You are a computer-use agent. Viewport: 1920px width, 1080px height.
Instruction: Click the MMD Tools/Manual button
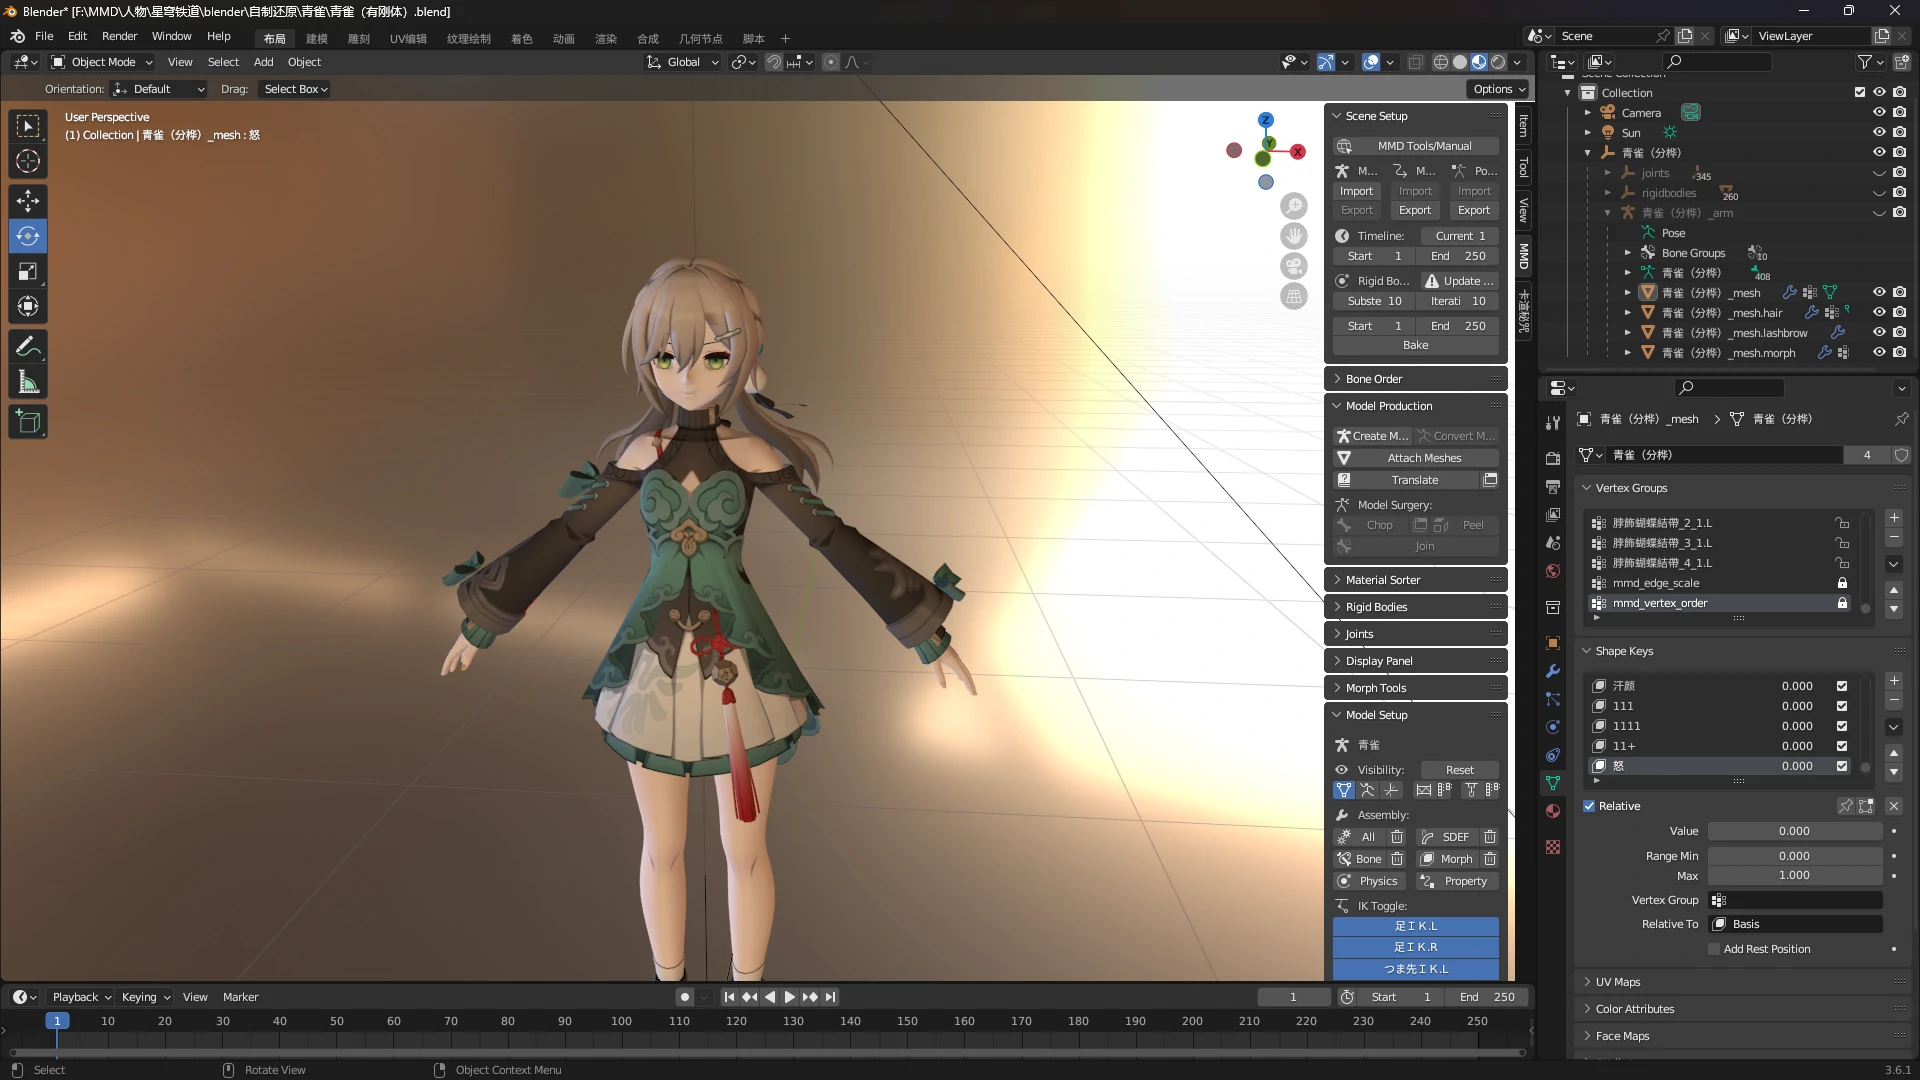(x=1415, y=146)
